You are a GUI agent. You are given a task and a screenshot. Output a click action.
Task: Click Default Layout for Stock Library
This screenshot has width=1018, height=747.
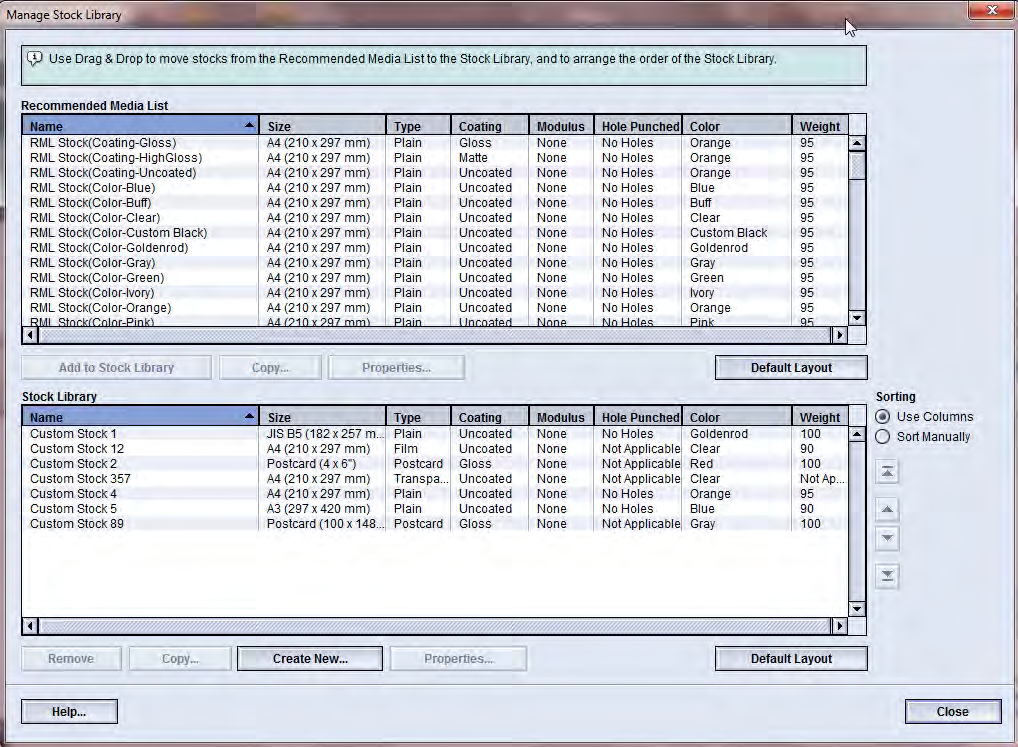pos(791,658)
